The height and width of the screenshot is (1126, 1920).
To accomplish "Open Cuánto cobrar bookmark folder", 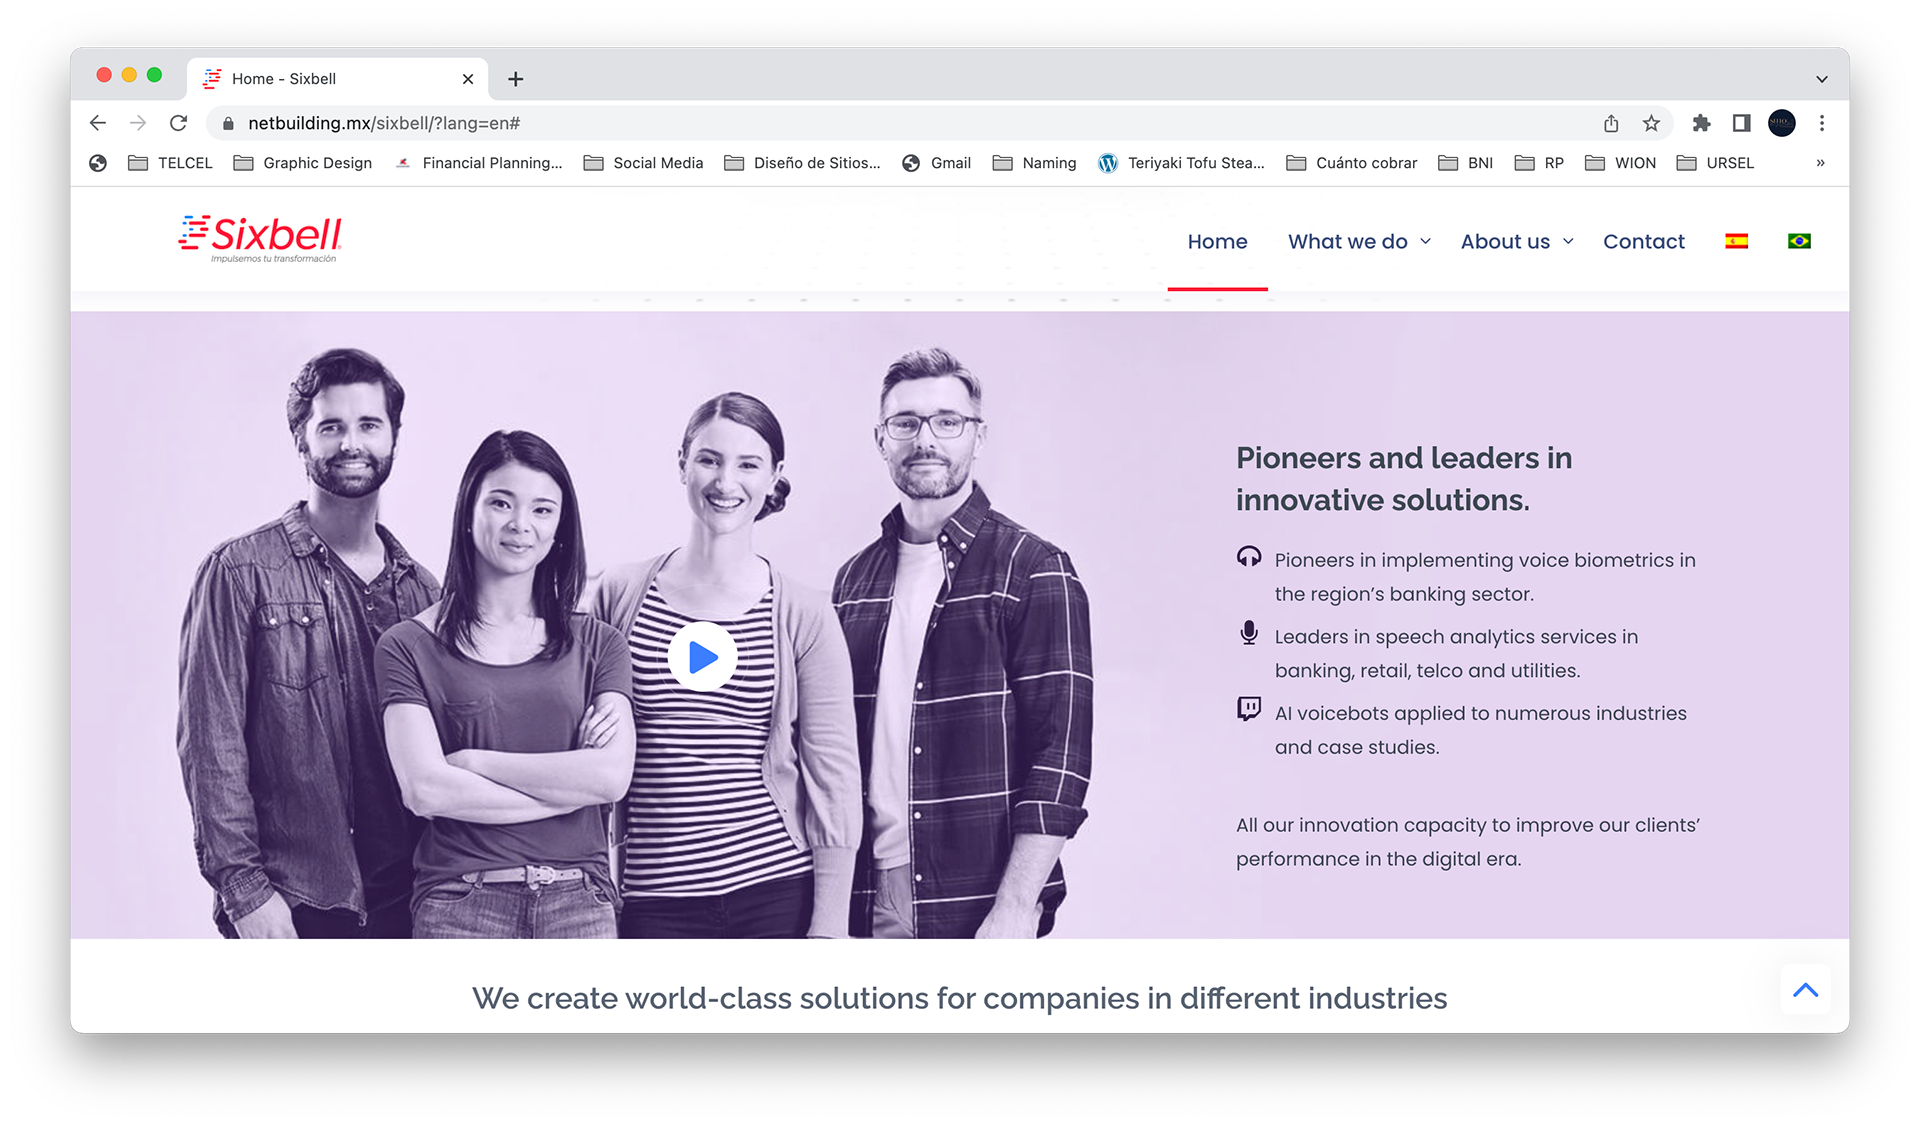I will tap(1352, 163).
